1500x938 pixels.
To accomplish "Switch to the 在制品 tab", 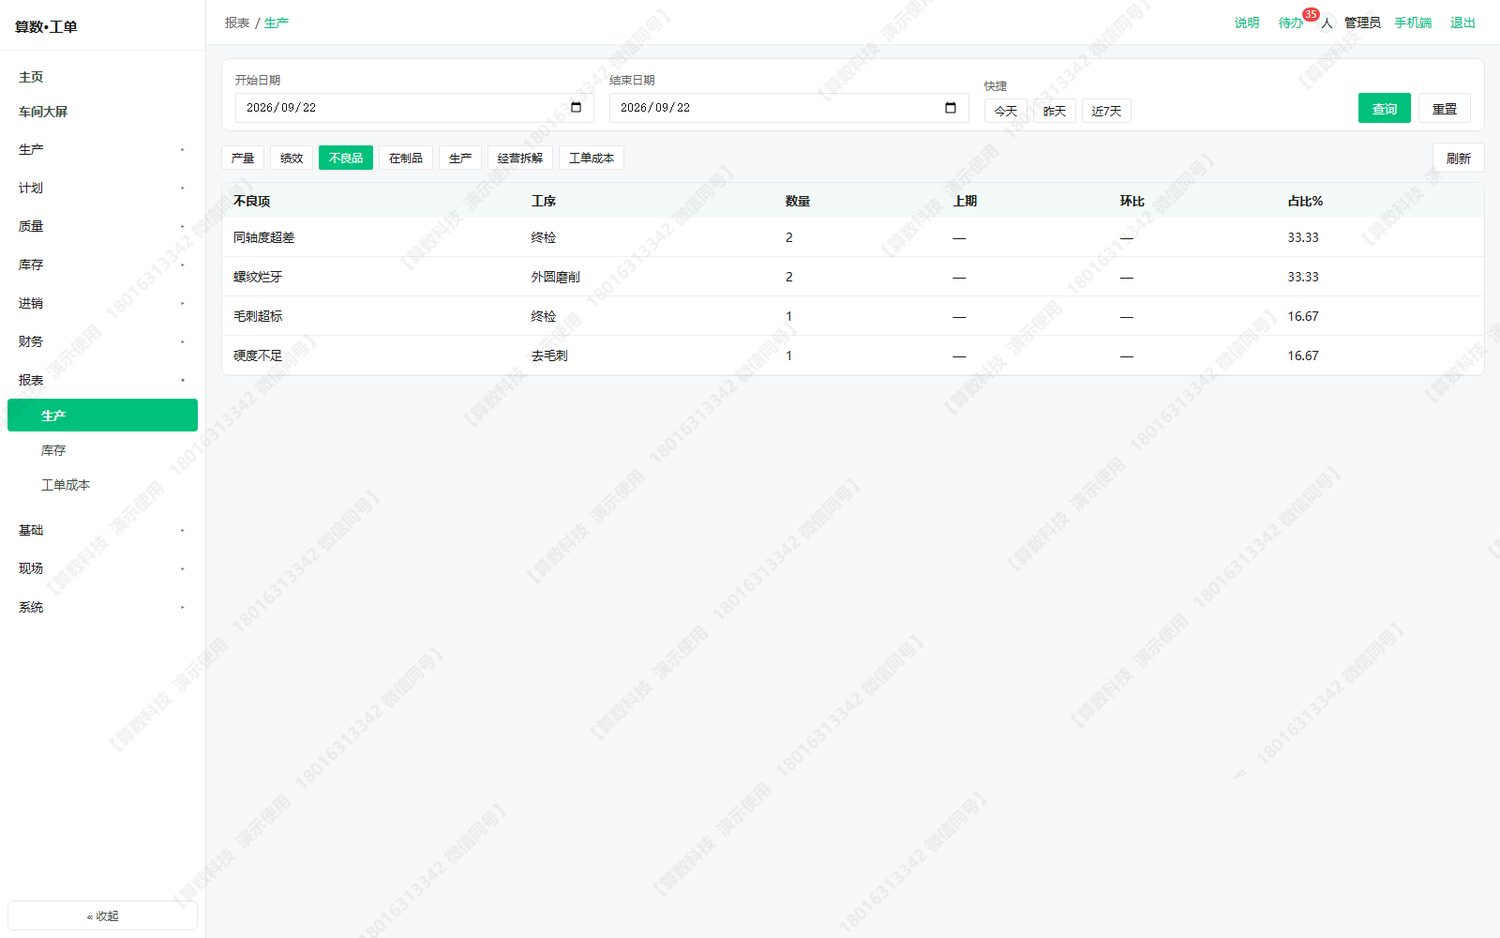I will [406, 158].
